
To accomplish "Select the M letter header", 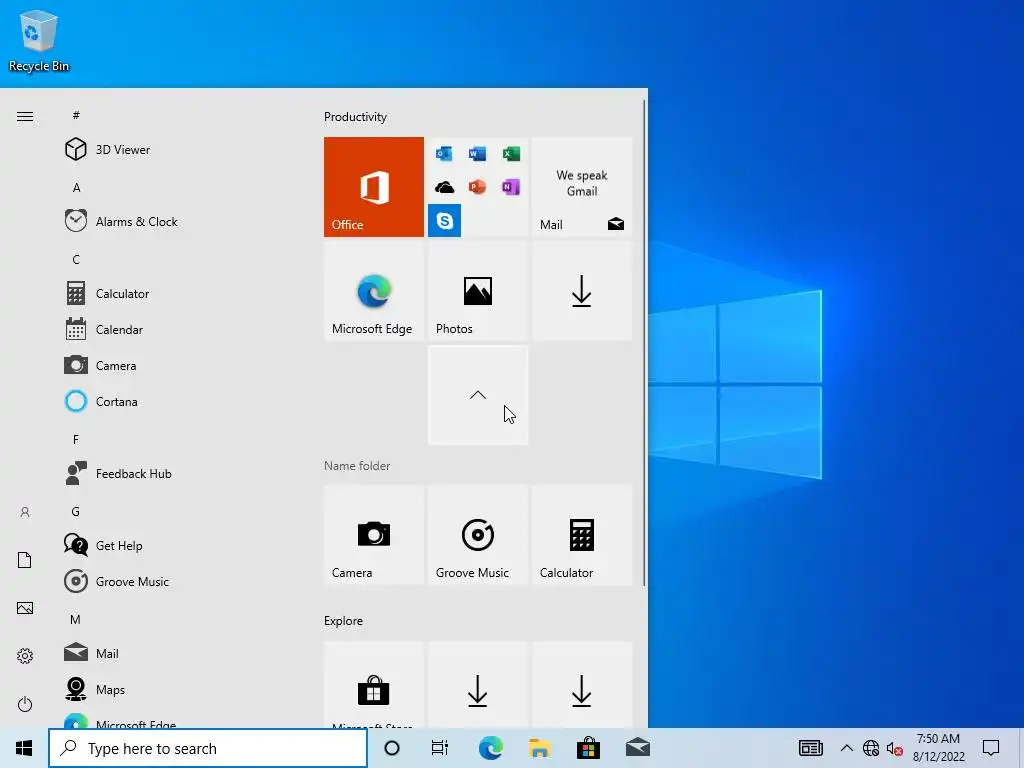I will (76, 619).
